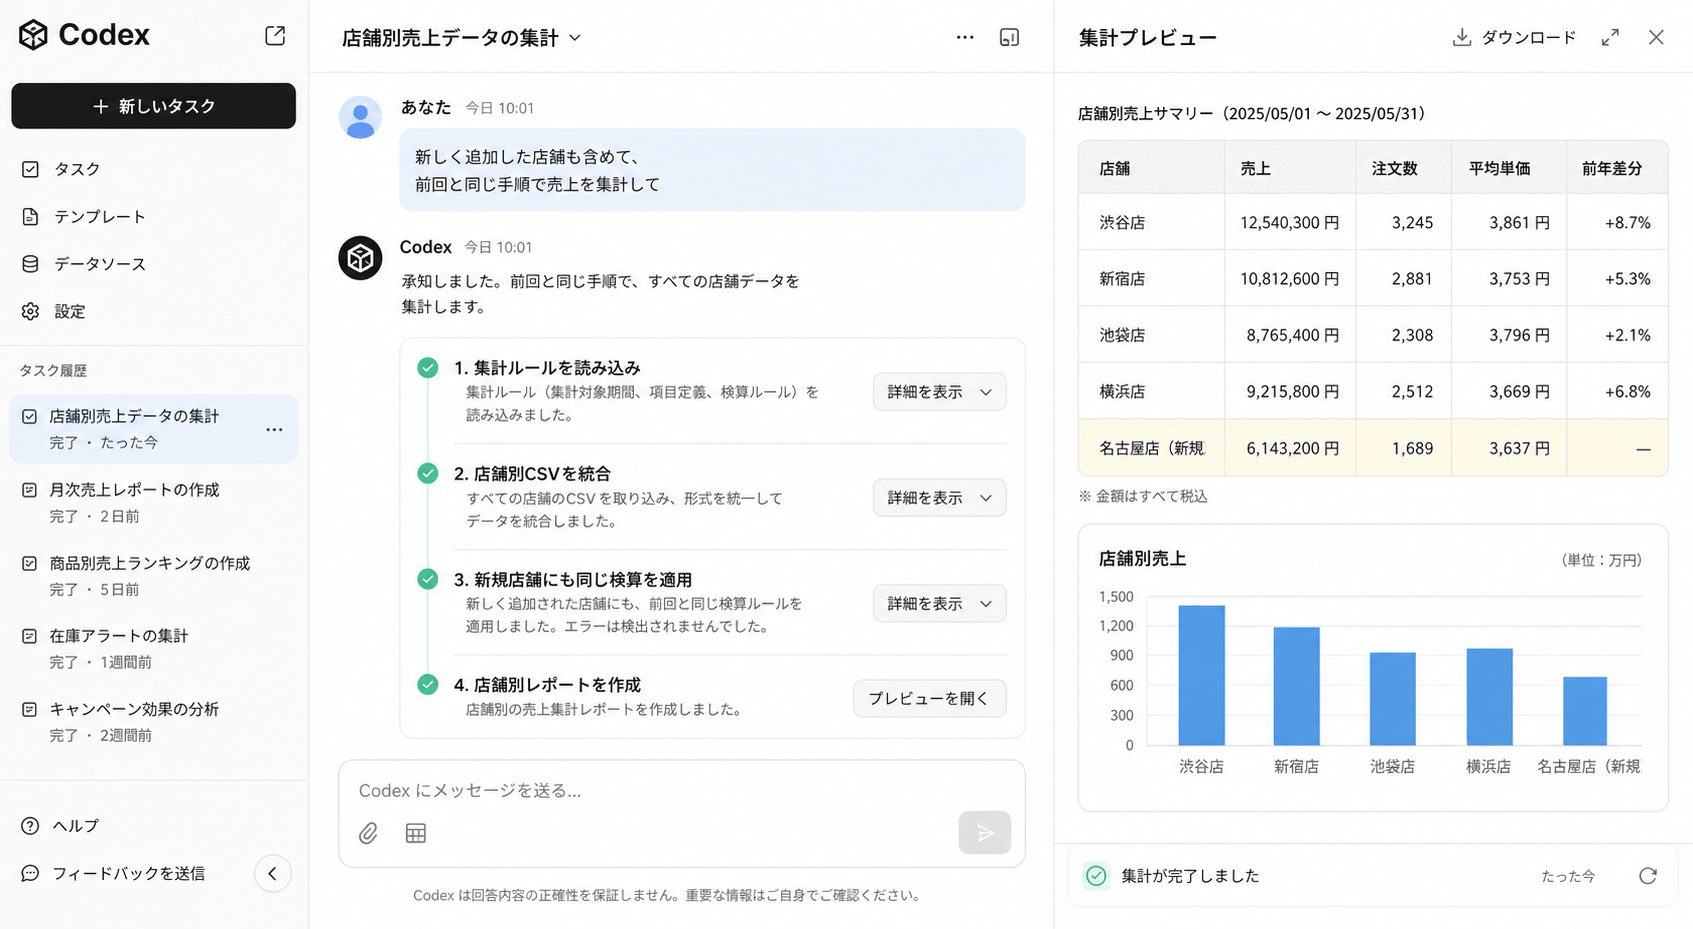Close the 集計プレビュー panel
Screen dimensions: 1693x929
pyautogui.click(x=1656, y=37)
